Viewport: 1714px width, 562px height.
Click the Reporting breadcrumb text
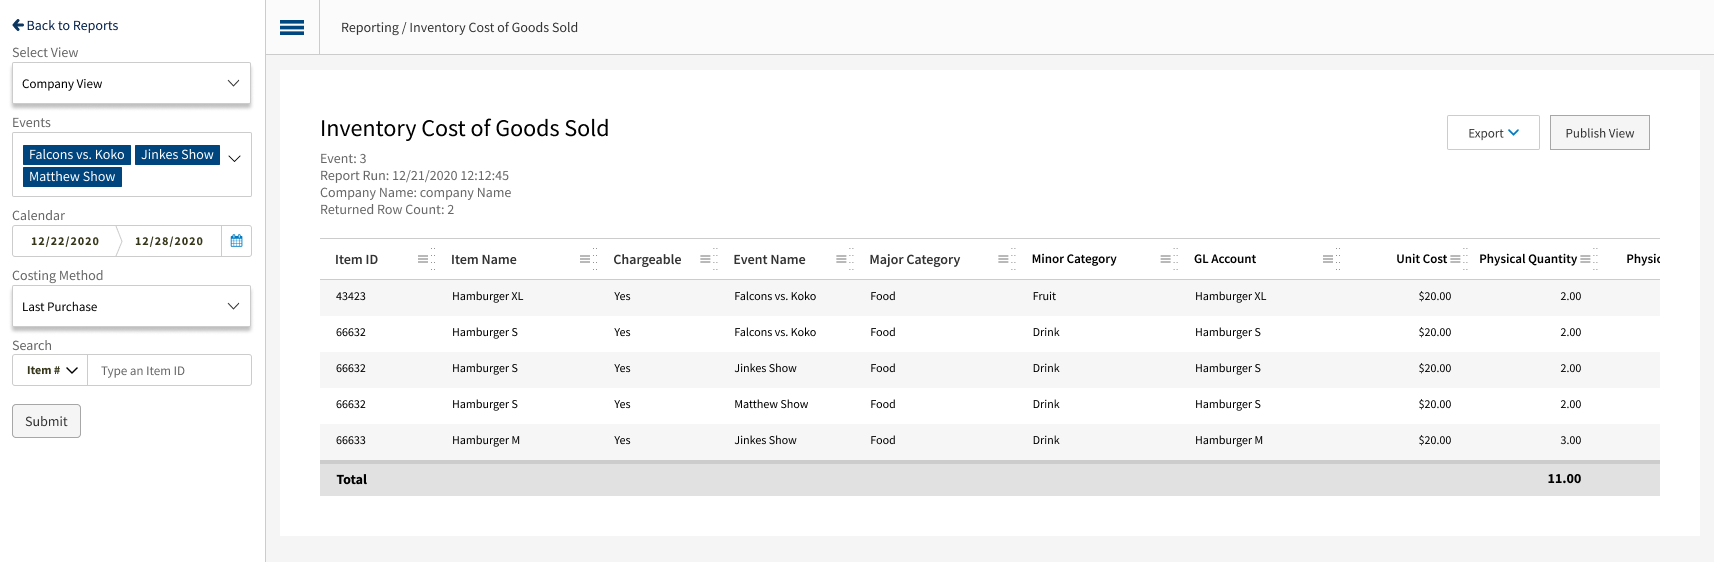370,27
